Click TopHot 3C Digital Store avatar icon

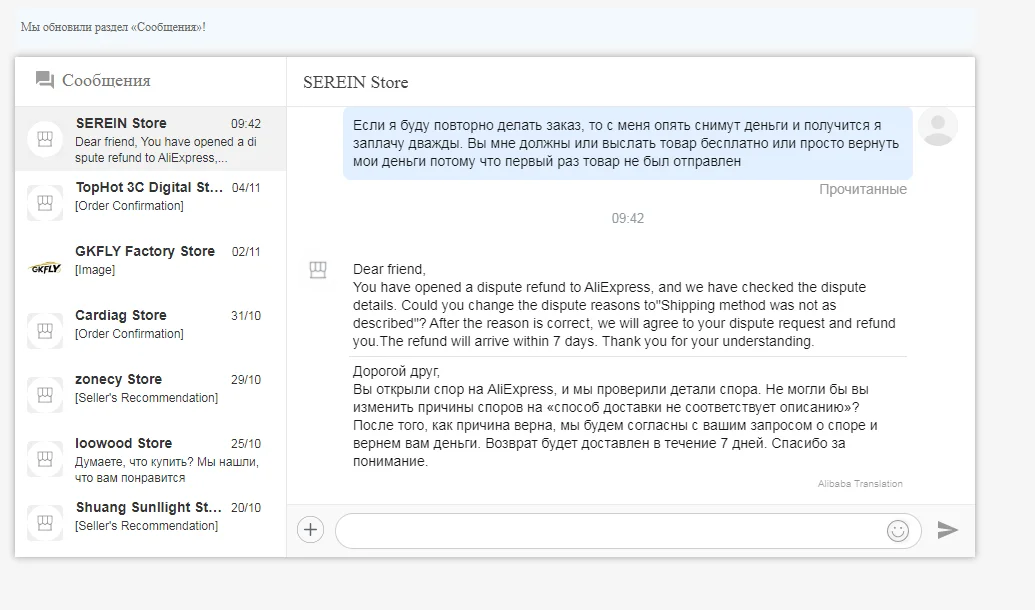click(45, 203)
